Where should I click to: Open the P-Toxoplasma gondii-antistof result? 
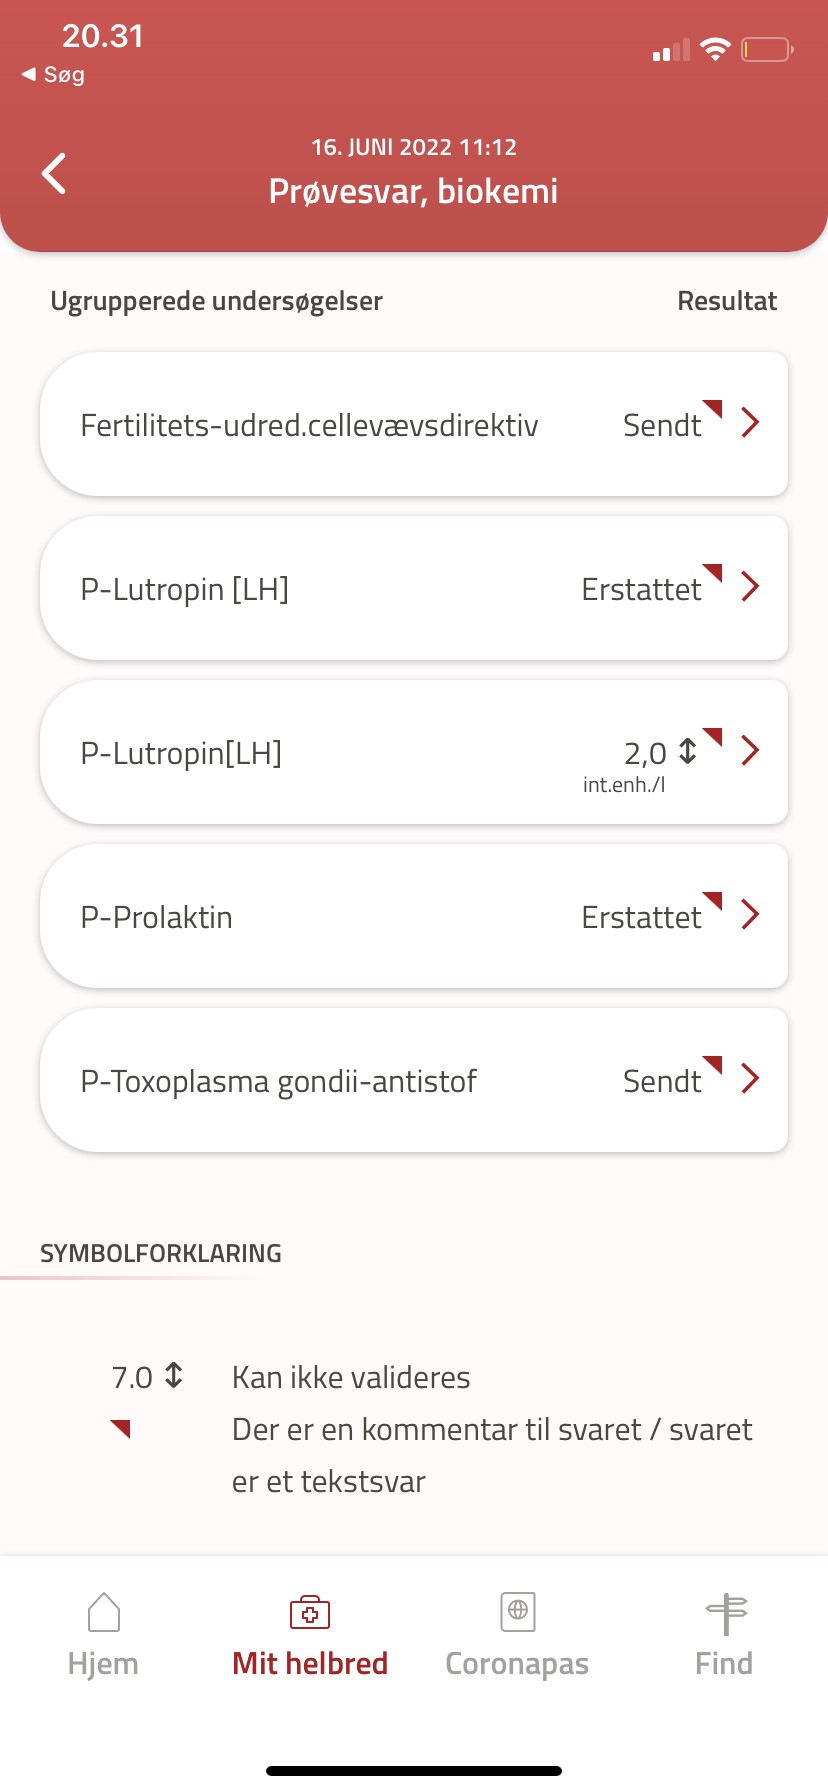pos(279,1081)
